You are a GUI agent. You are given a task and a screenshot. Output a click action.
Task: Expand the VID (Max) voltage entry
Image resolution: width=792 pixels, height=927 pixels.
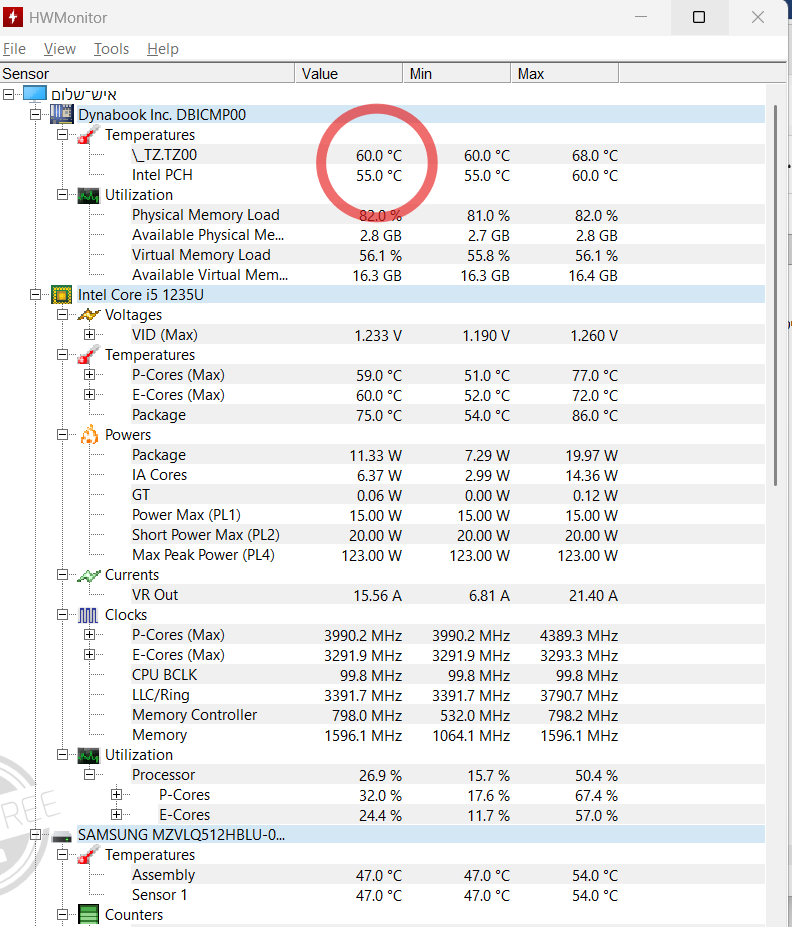(90, 335)
